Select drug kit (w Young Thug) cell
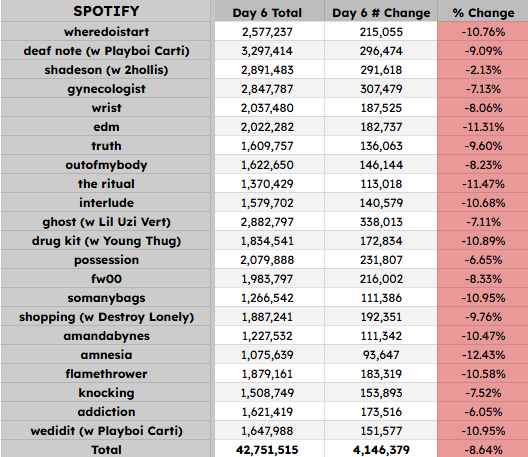528x457 pixels. click(106, 241)
